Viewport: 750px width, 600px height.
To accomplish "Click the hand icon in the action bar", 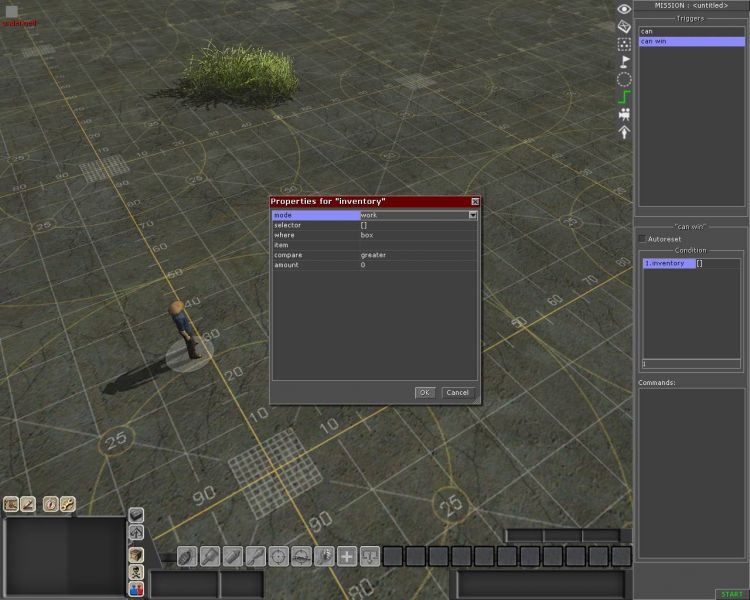I will [x=324, y=556].
